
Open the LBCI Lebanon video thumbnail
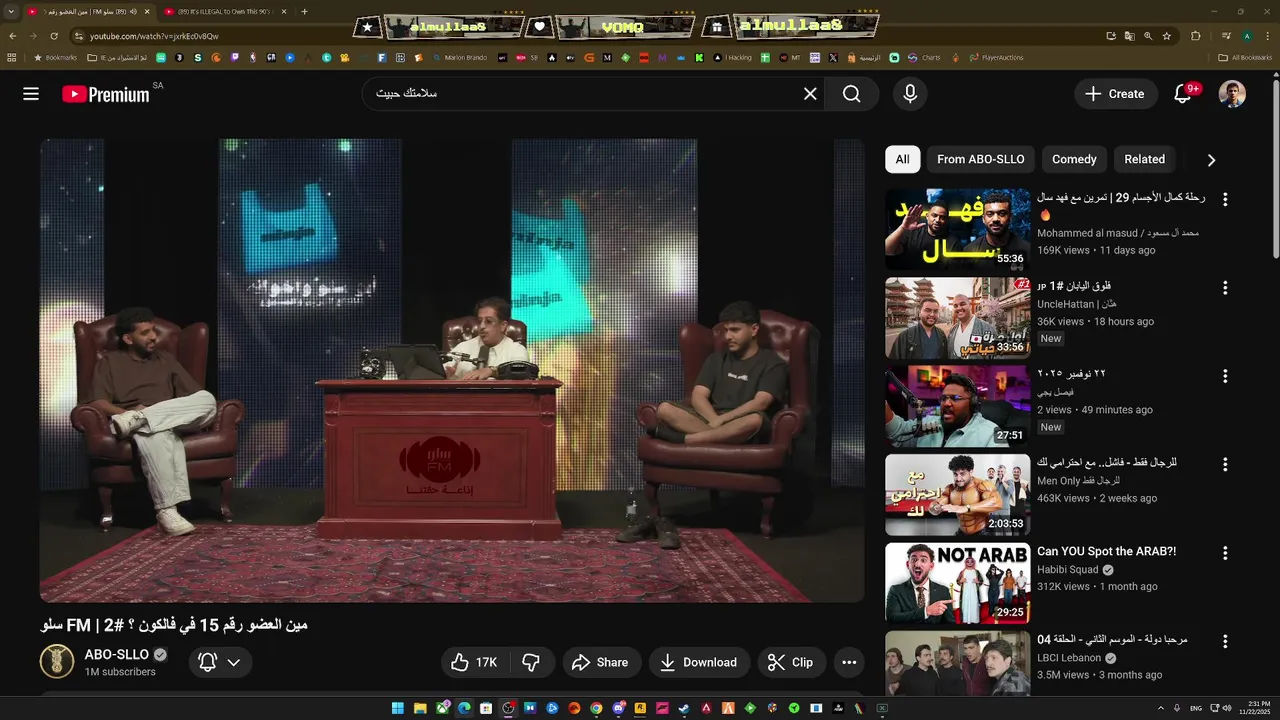click(x=957, y=663)
